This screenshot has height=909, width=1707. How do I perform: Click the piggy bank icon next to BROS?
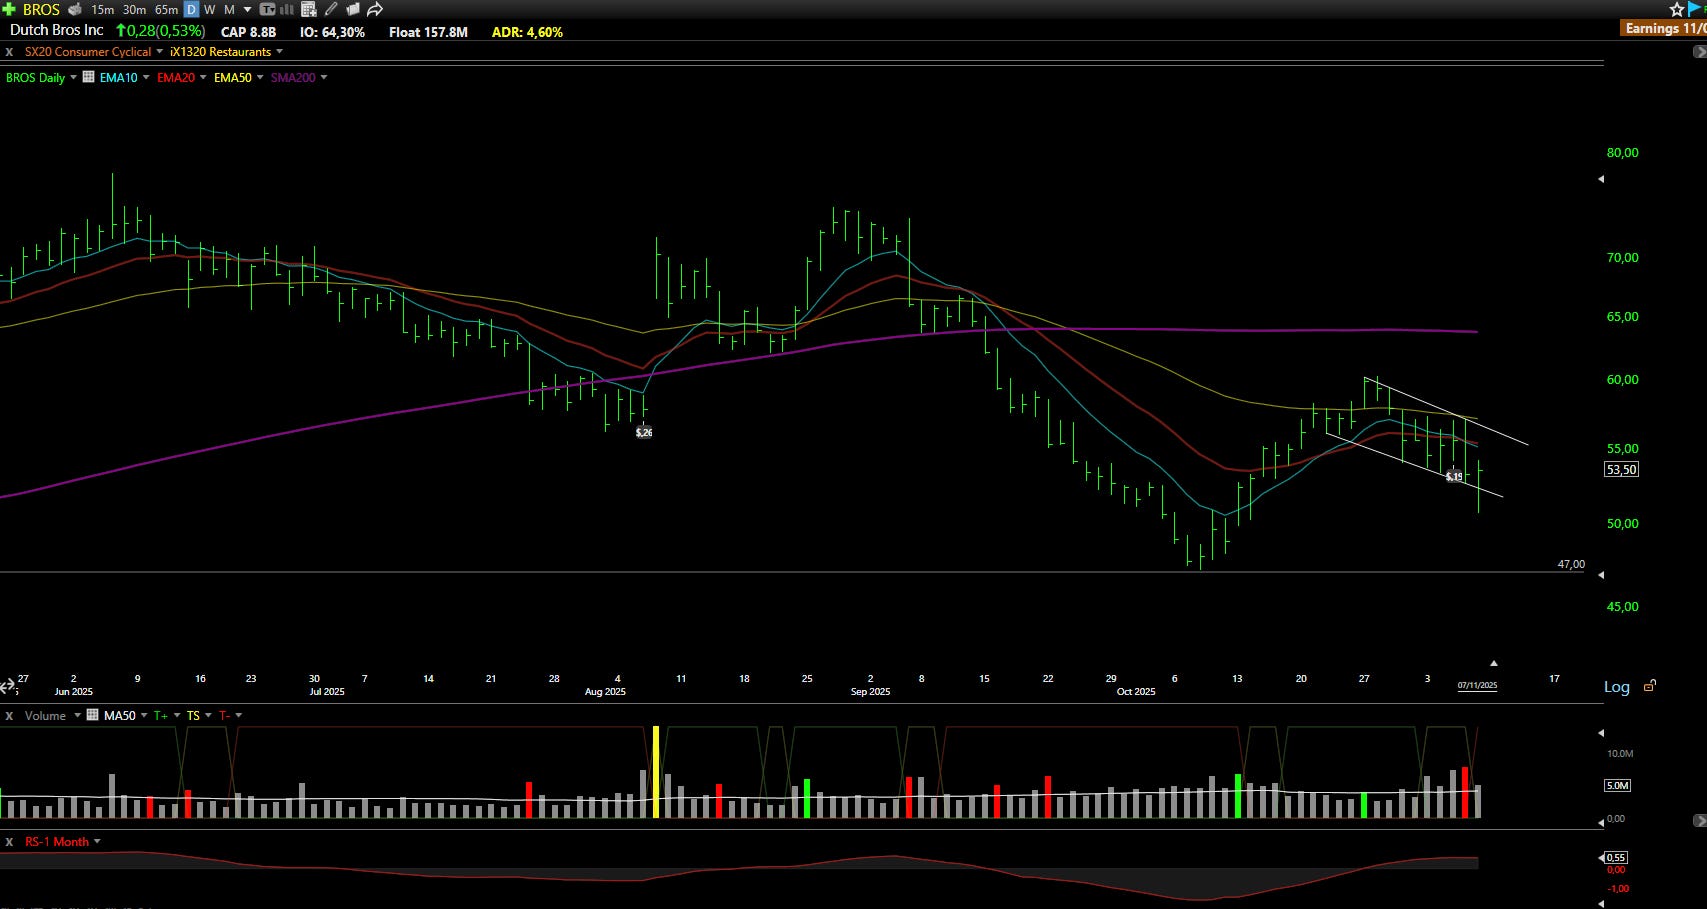(x=75, y=9)
